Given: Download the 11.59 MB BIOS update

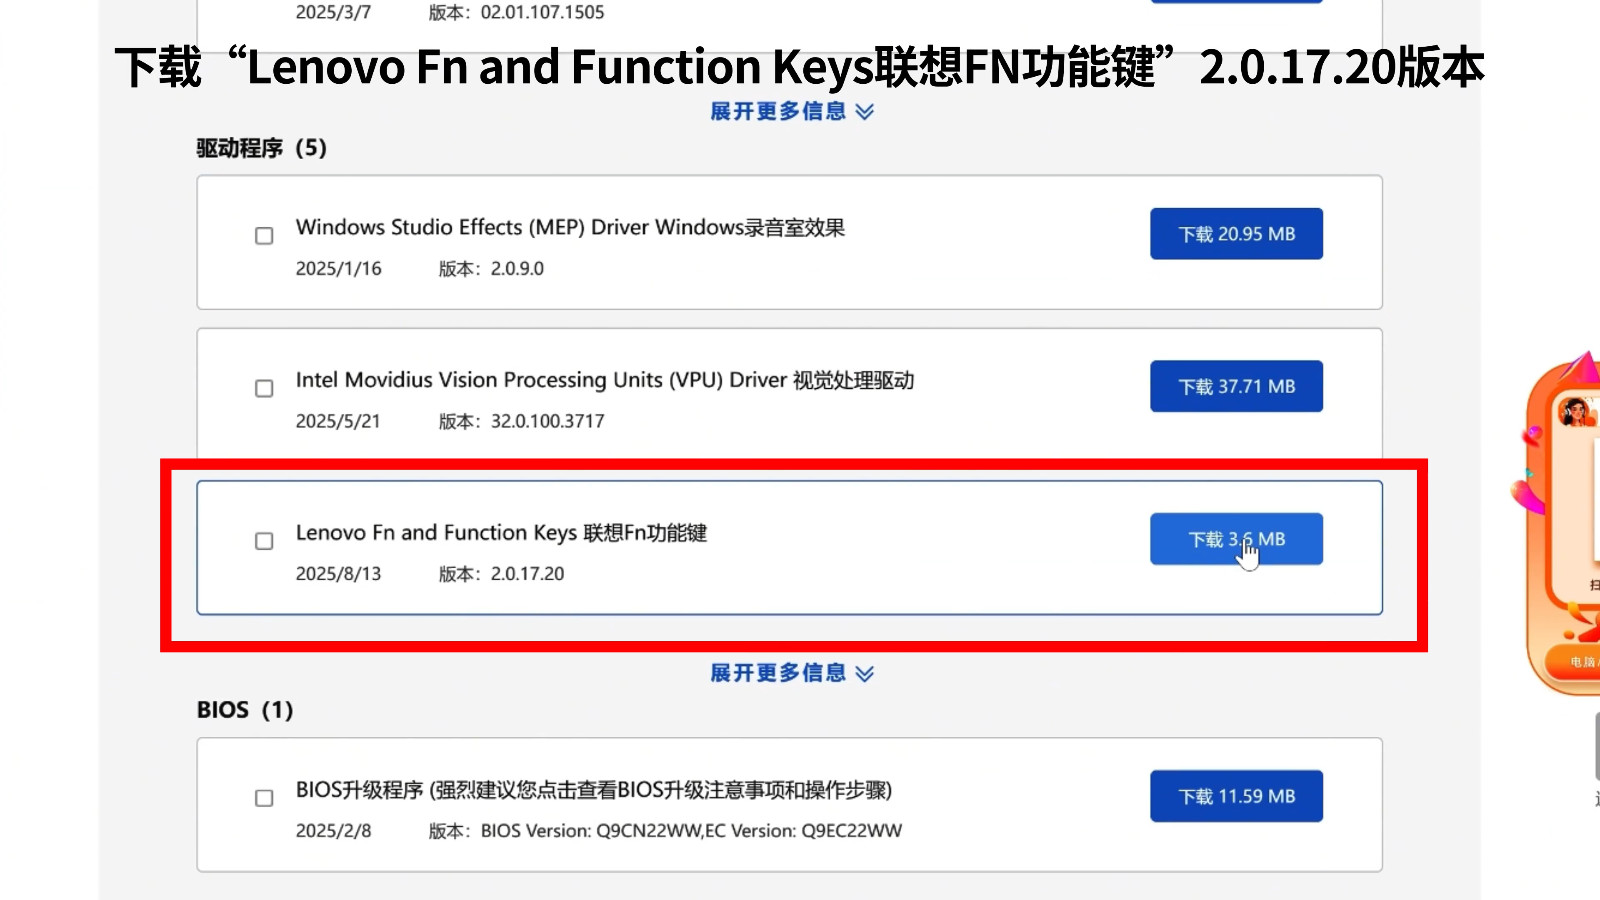Looking at the screenshot, I should pyautogui.click(x=1236, y=796).
